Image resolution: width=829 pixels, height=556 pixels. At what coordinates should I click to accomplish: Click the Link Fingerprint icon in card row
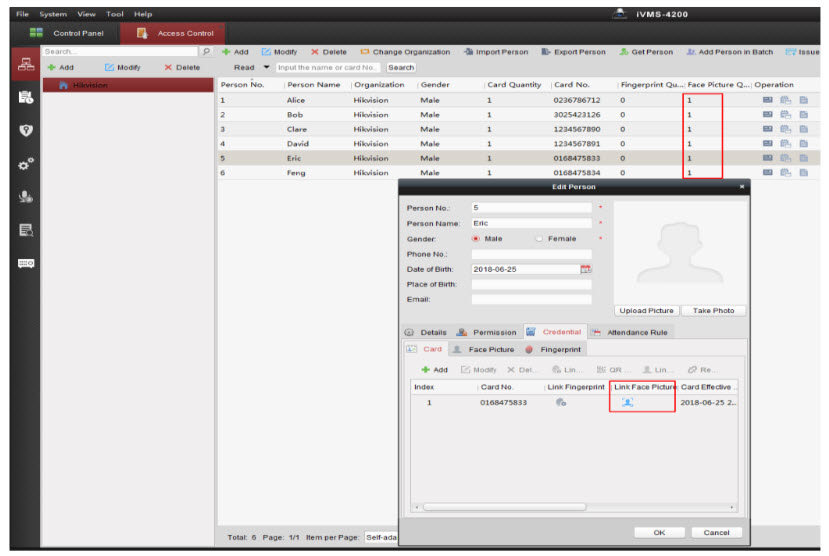tap(561, 402)
